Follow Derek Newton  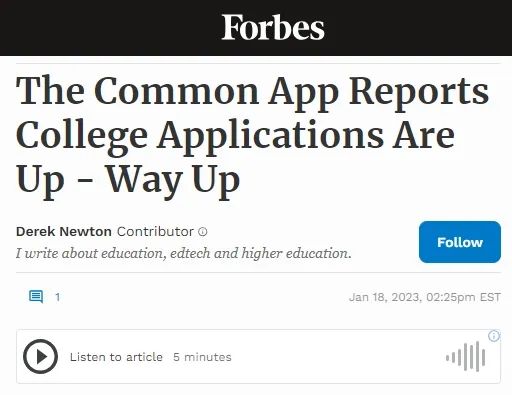point(460,242)
